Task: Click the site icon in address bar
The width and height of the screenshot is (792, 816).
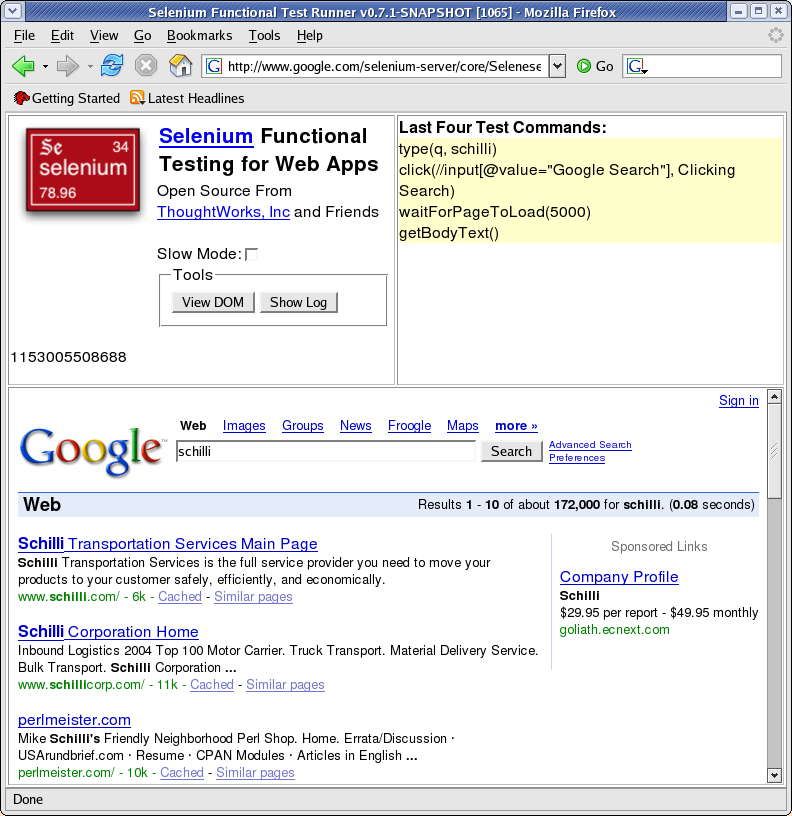Action: click(214, 66)
